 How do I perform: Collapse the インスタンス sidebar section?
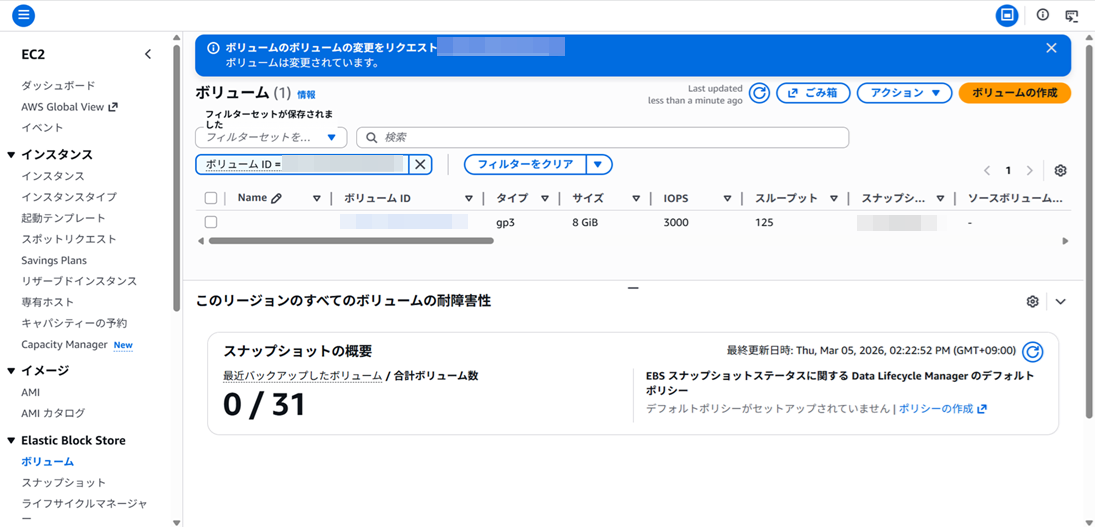12,155
